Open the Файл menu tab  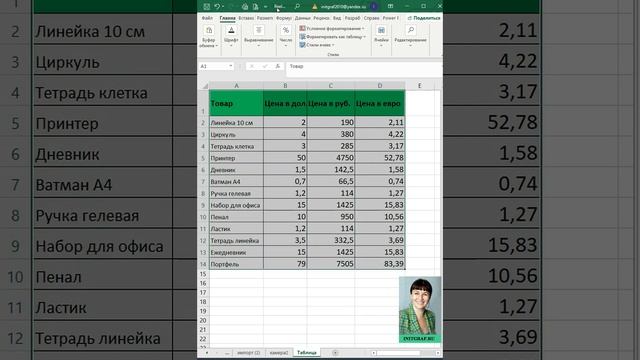(207, 18)
